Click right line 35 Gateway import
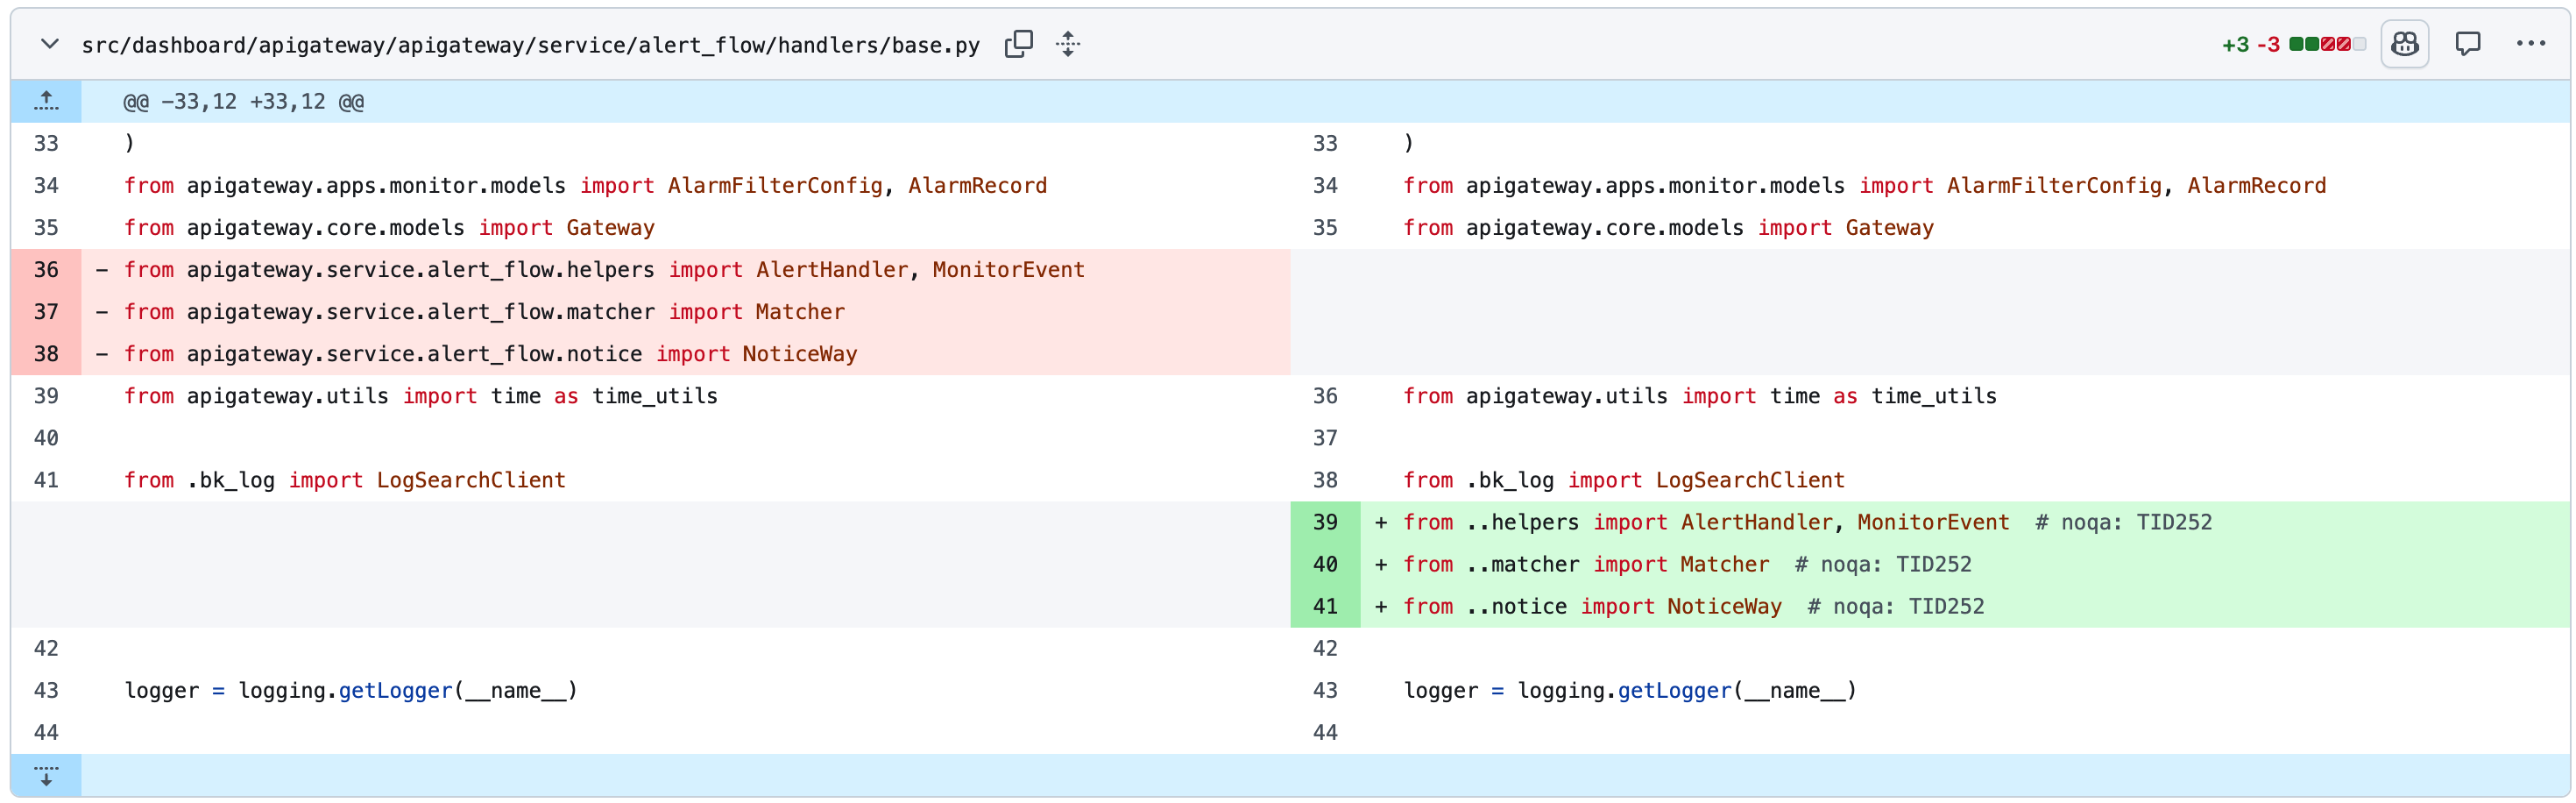This screenshot has width=2576, height=803. (x=1668, y=228)
